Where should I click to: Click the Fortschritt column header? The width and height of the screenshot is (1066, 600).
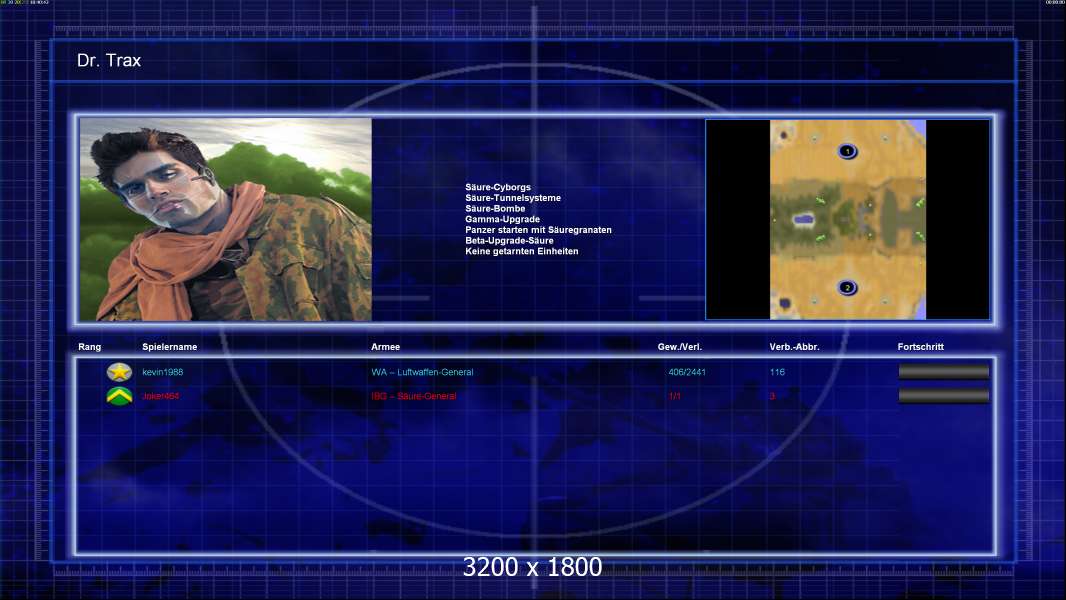point(921,347)
